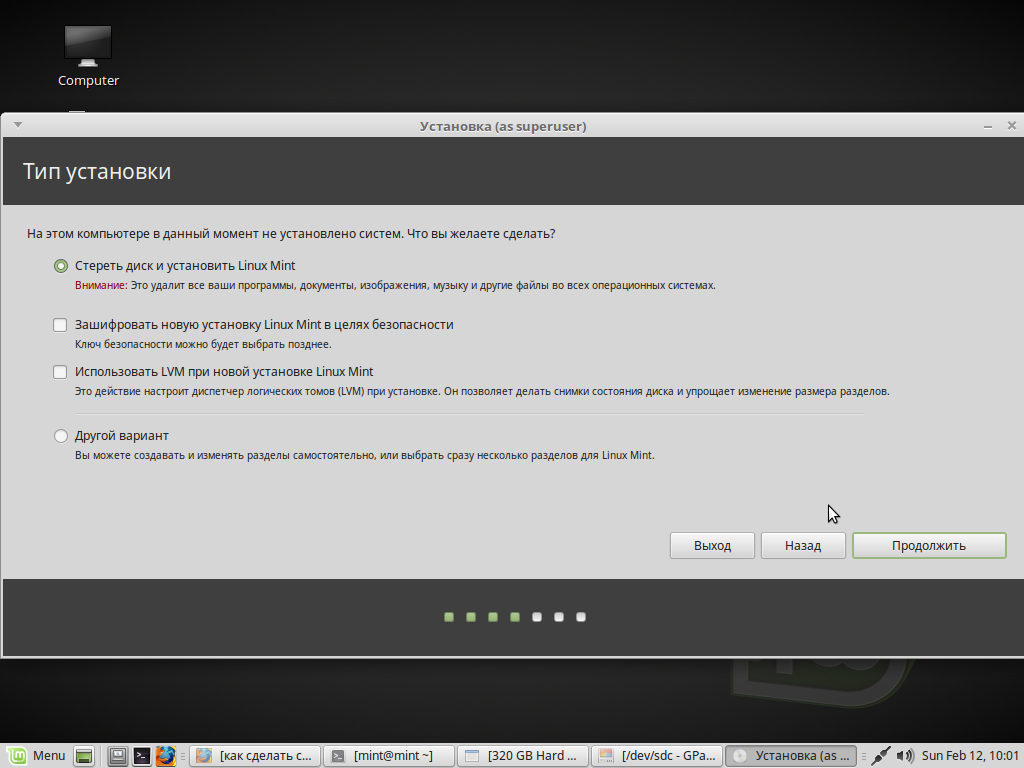Screen dimensions: 1024x768
Task: Click the clock showing Sun Feb 12
Action: [x=969, y=756]
